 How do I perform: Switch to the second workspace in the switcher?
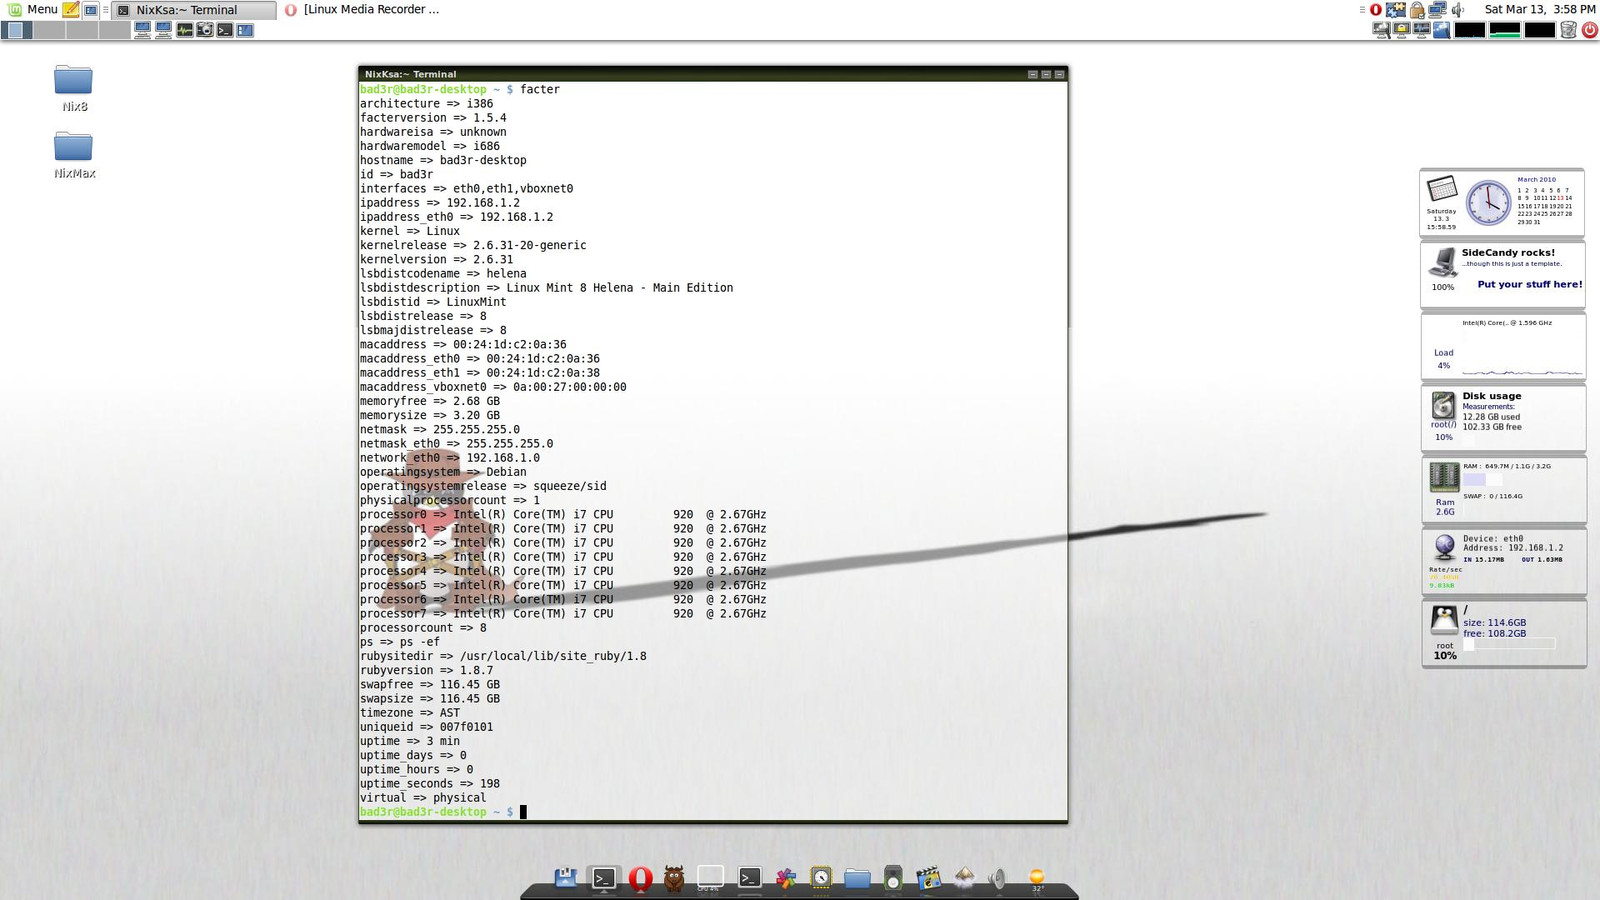(48, 30)
